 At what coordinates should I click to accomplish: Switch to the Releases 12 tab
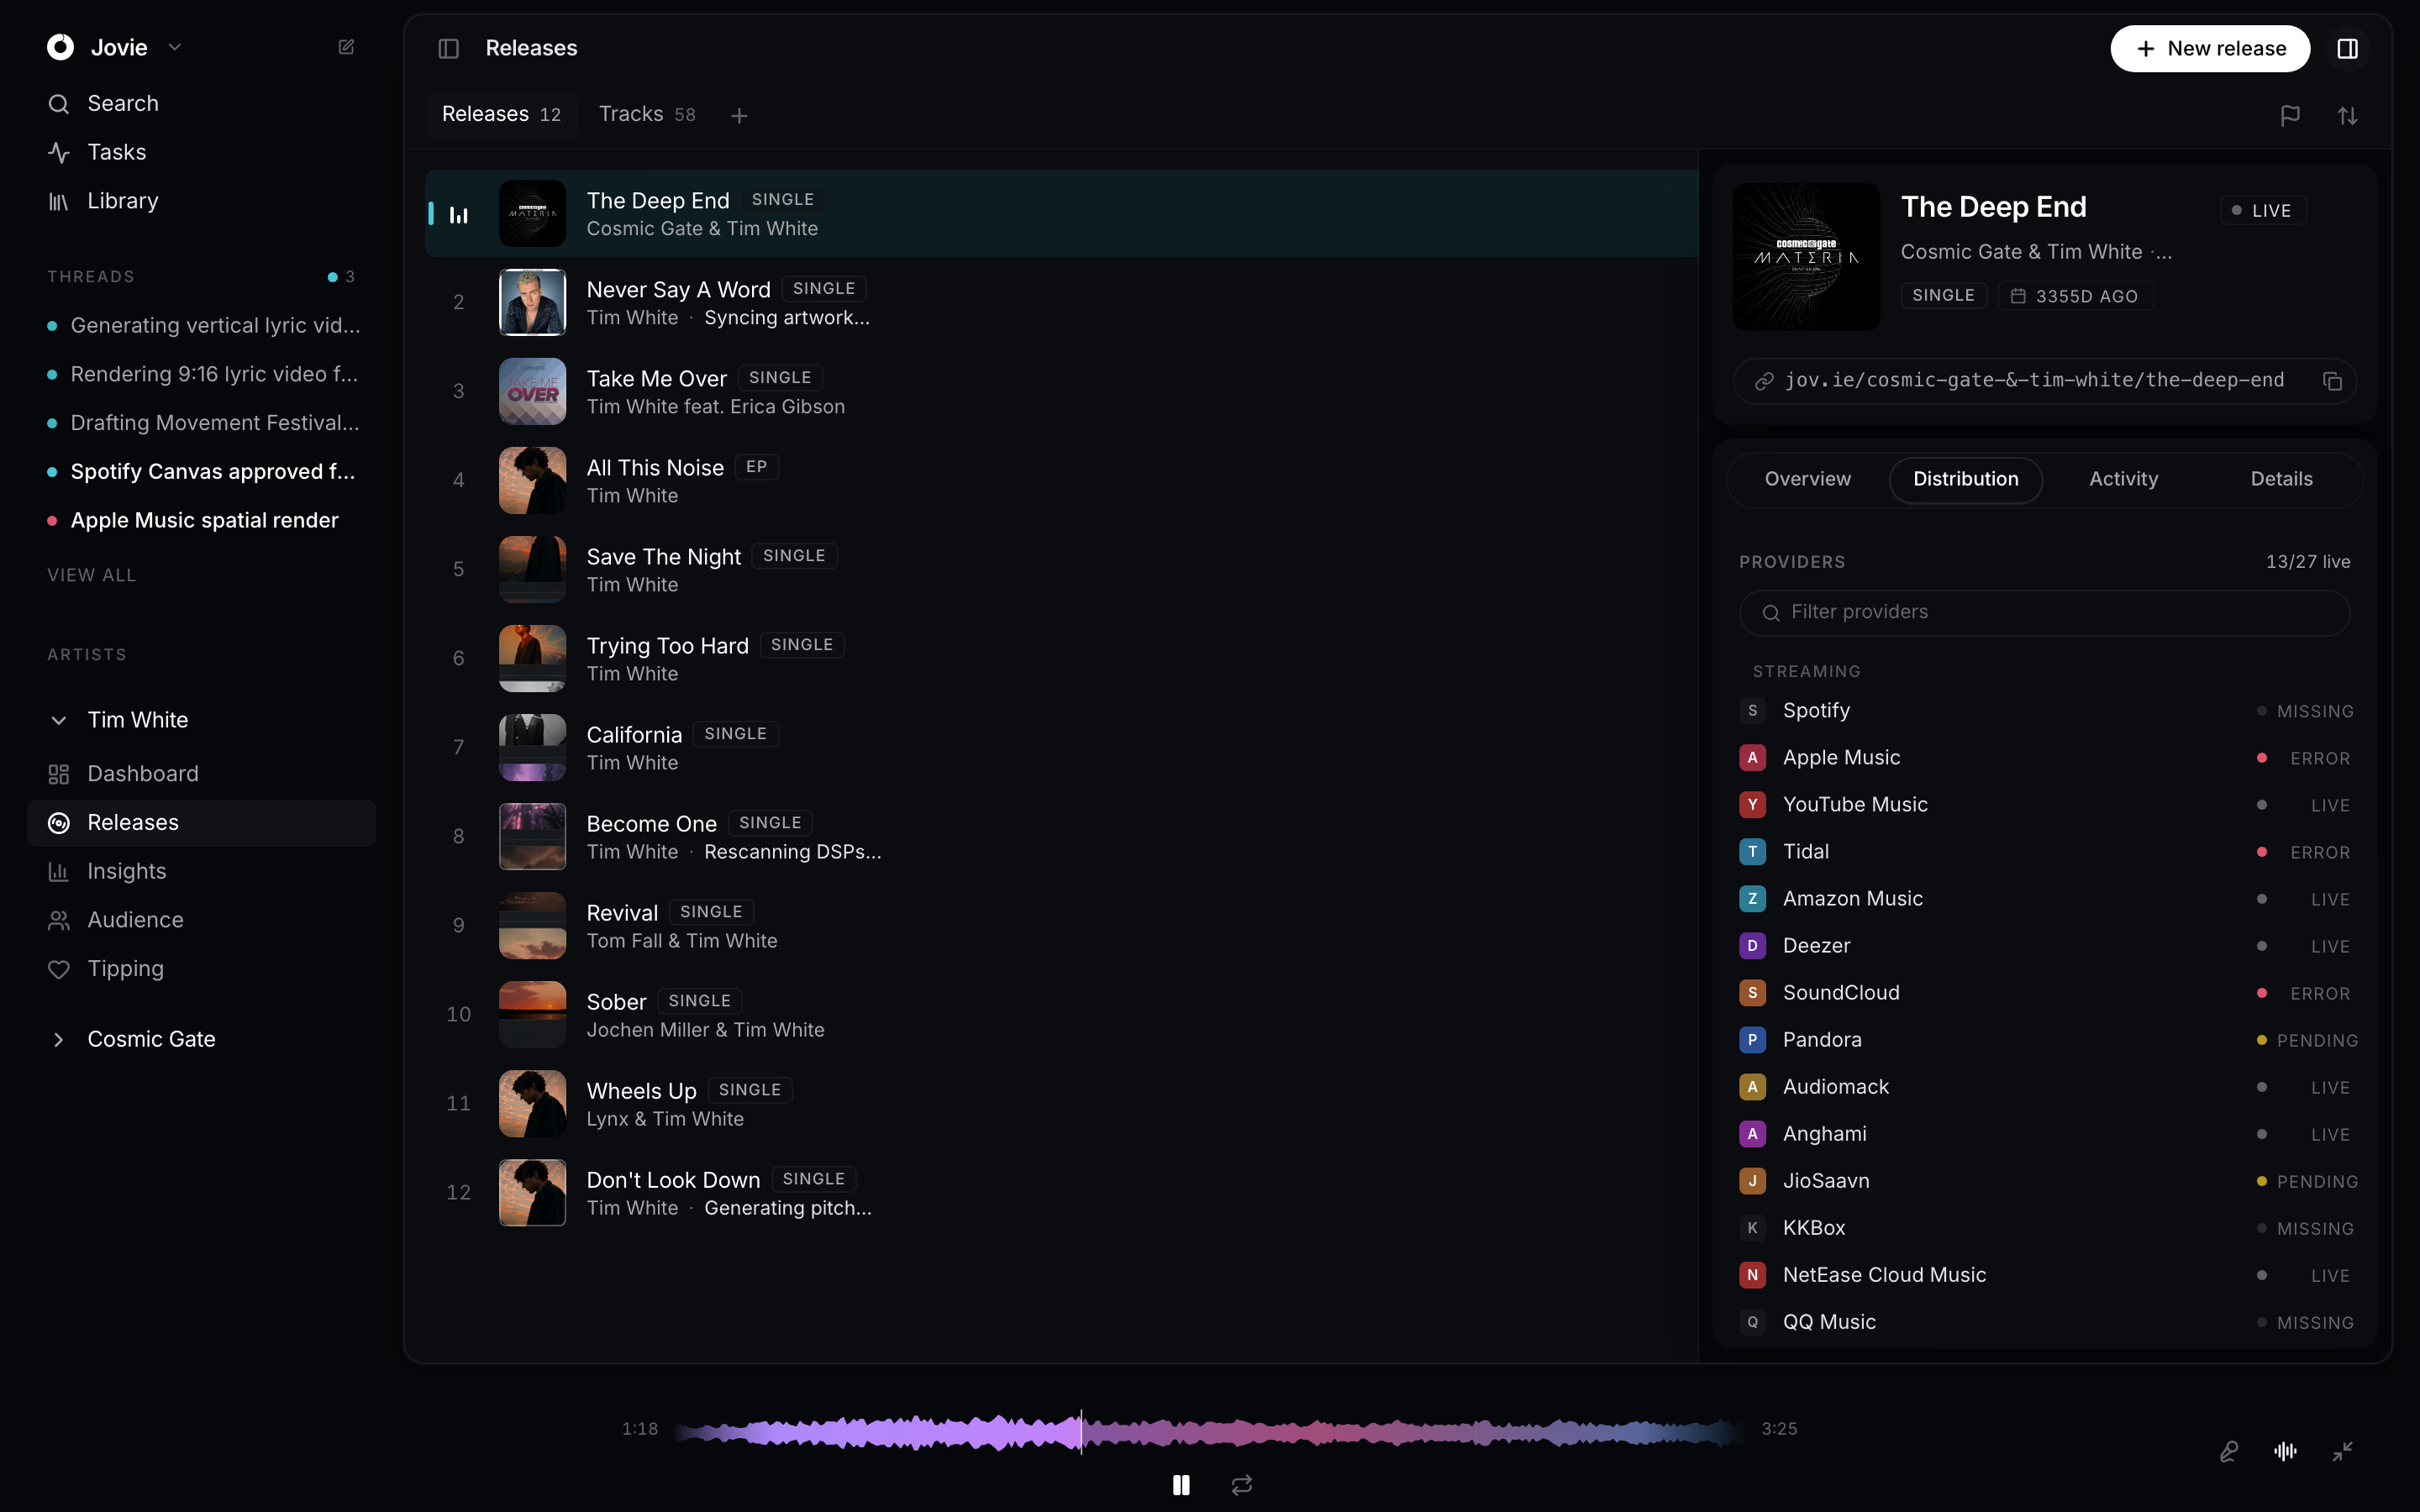(501, 115)
